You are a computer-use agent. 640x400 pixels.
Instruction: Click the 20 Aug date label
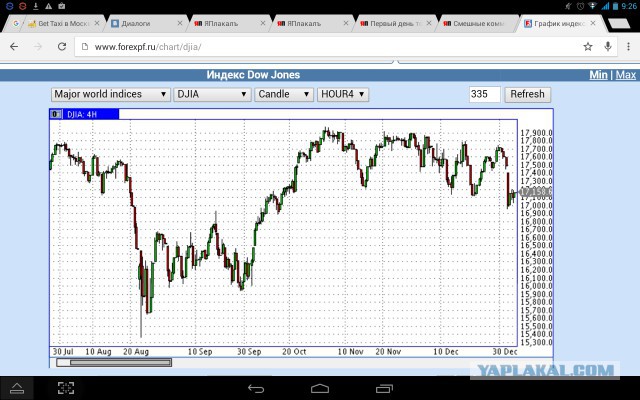[136, 351]
